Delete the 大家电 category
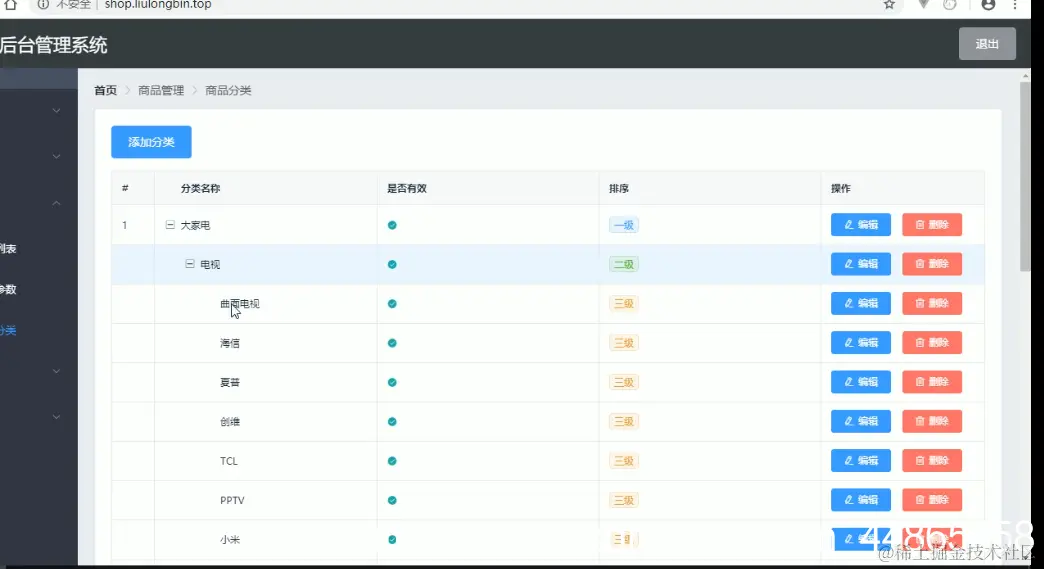Viewport: 1044px width, 569px height. pos(932,225)
